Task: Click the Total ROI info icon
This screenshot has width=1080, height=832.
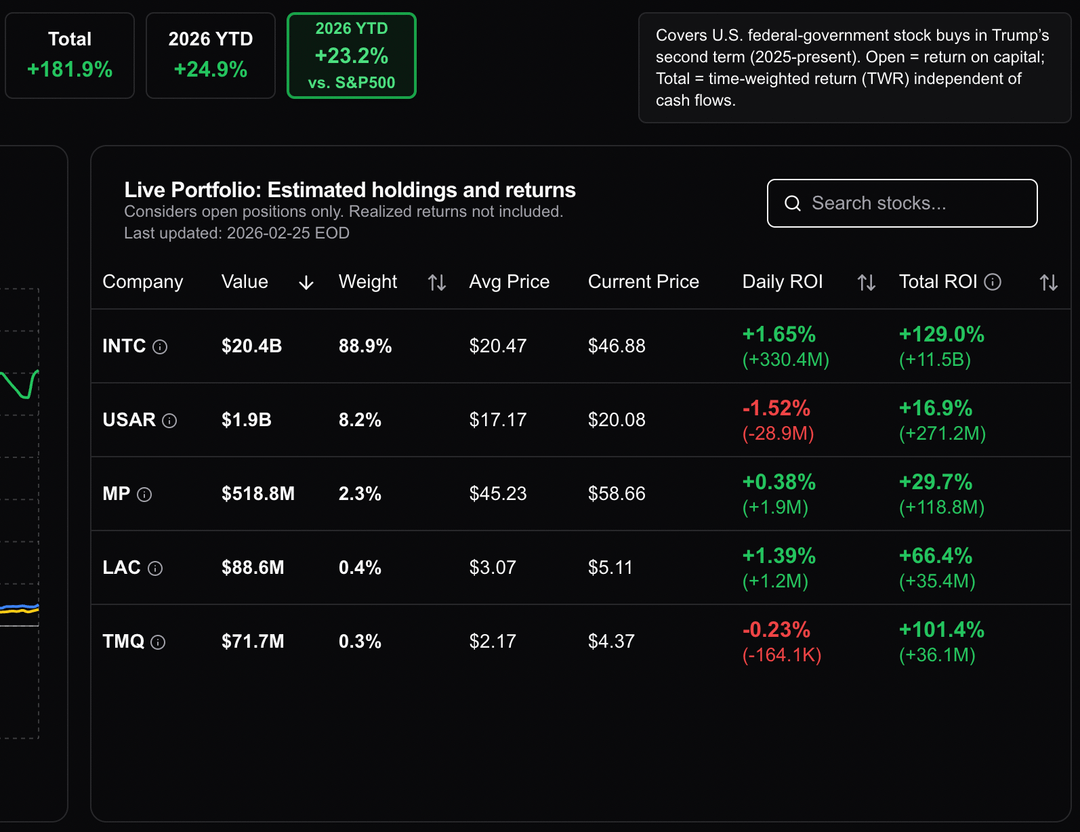Action: coord(992,283)
